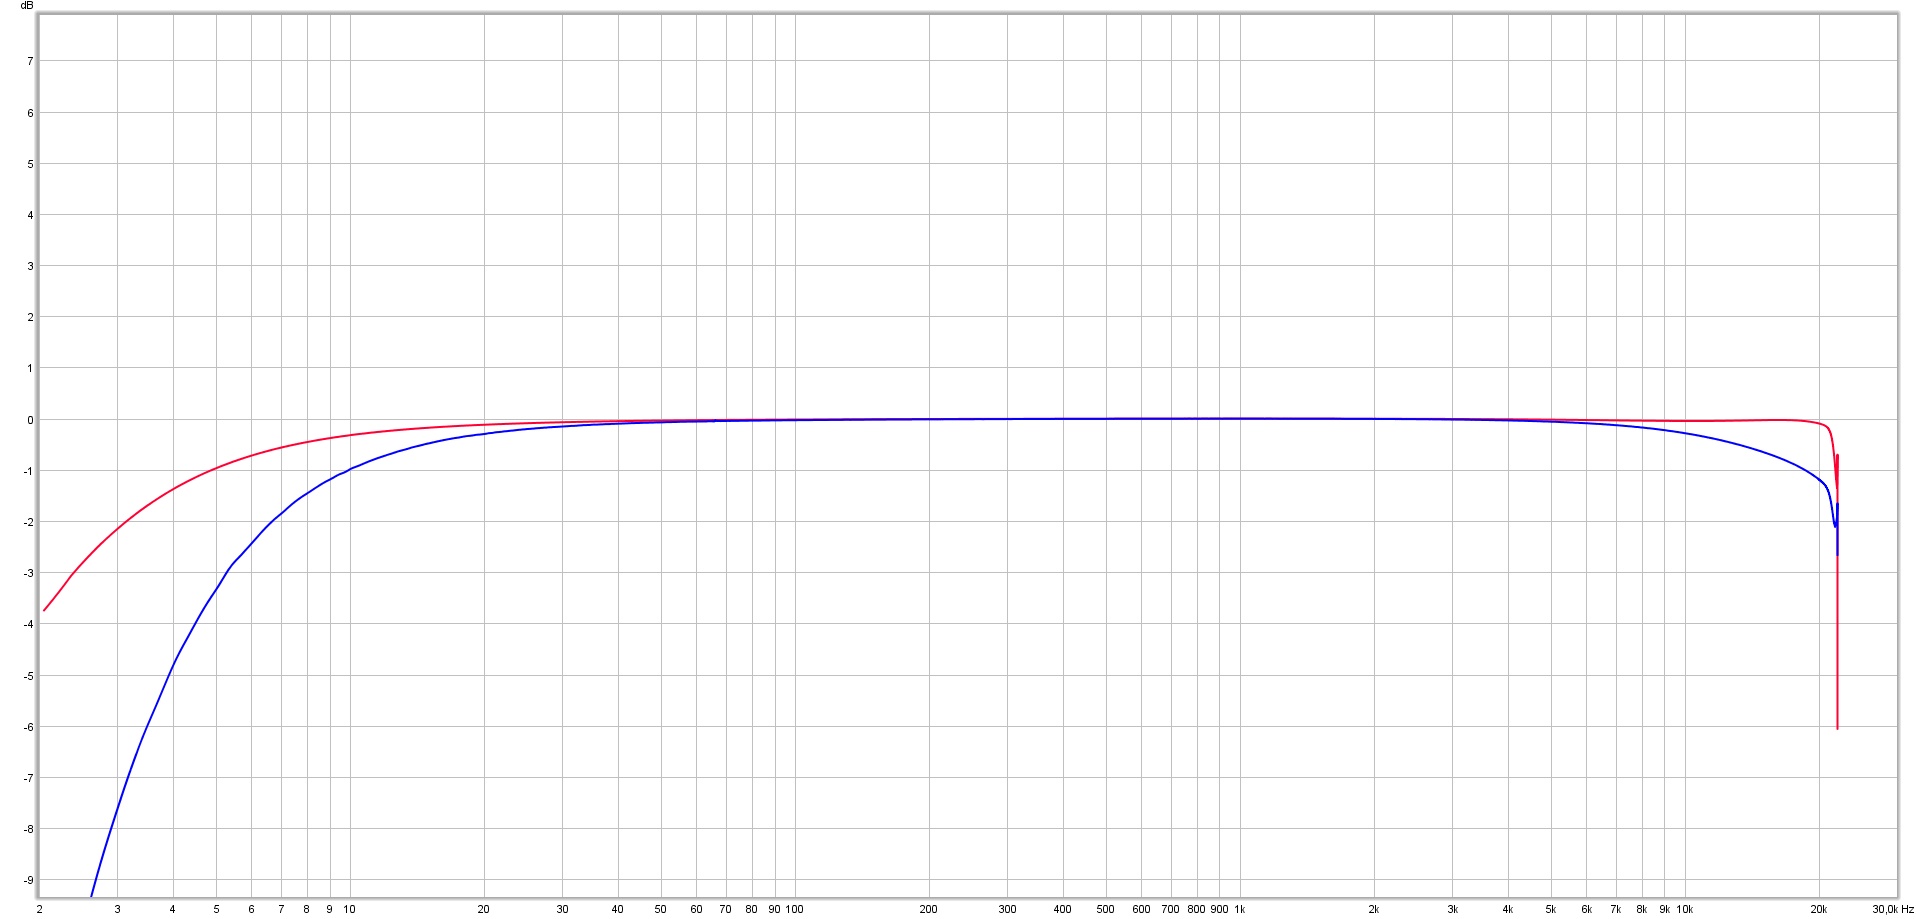This screenshot has height=919, width=1916.
Task: Select the -4 dB vertical axis label
Action: [28, 624]
